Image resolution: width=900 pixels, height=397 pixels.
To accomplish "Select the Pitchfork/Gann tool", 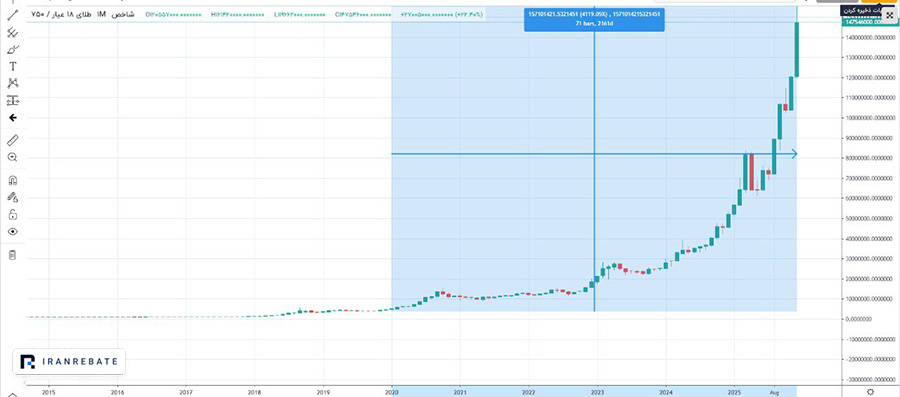I will (13, 33).
